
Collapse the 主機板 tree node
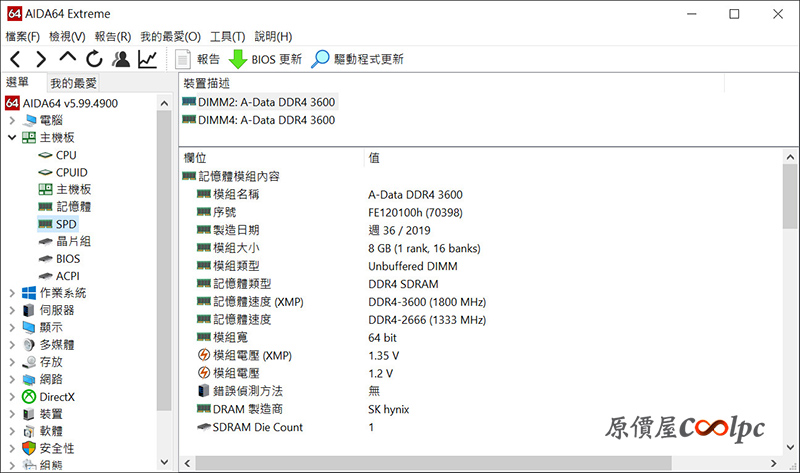[12, 138]
